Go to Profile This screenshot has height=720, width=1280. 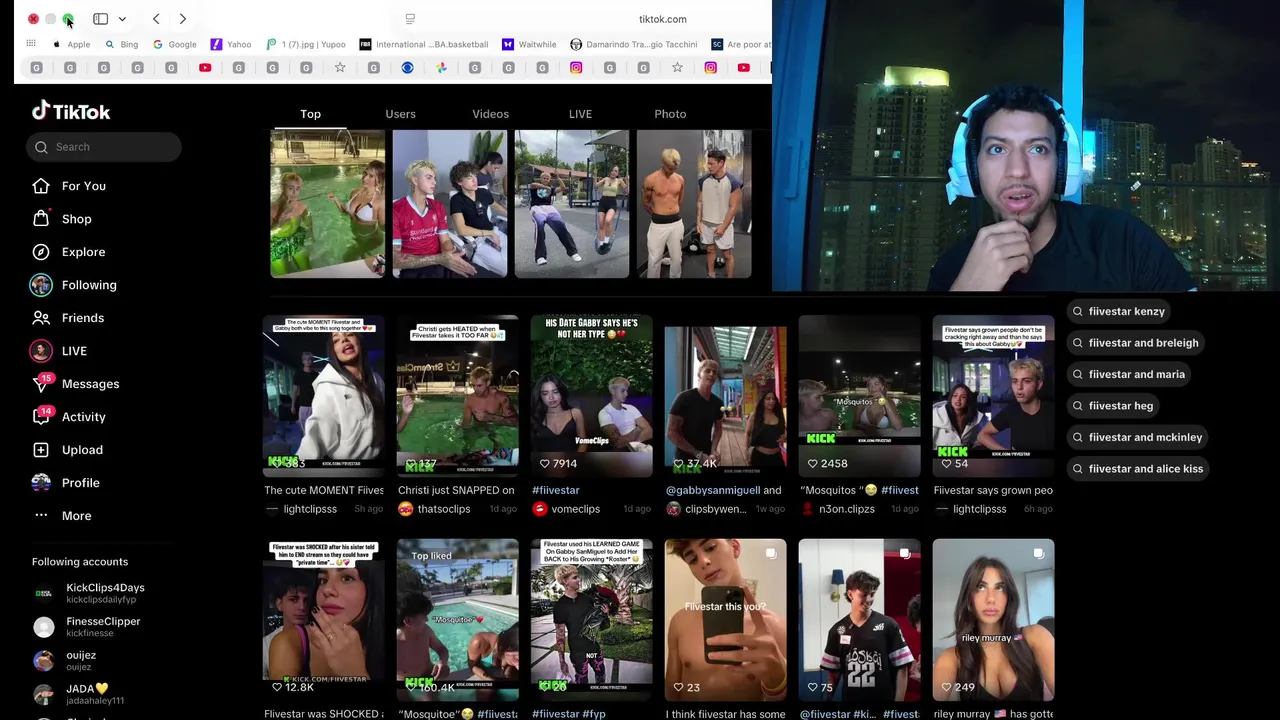(80, 483)
